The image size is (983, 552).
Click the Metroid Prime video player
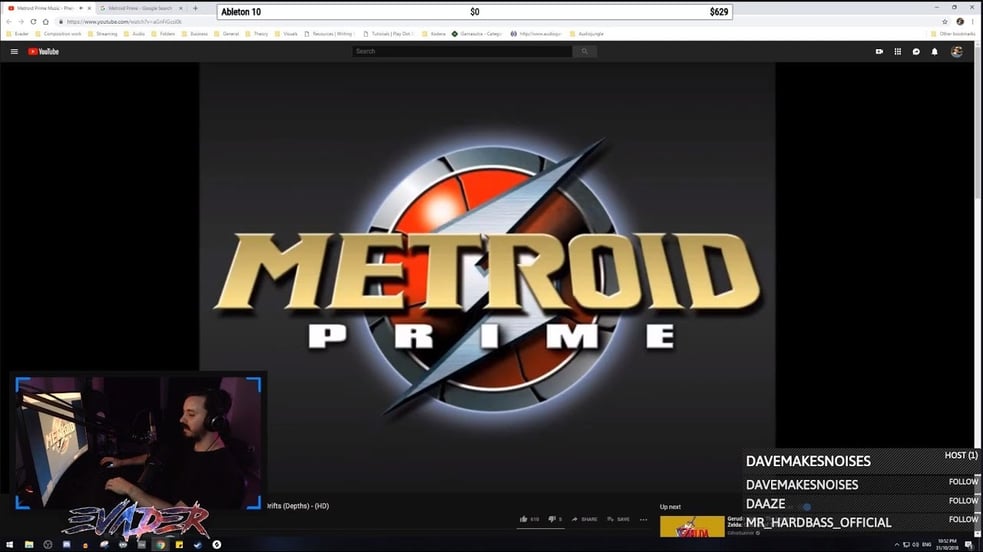pos(487,276)
